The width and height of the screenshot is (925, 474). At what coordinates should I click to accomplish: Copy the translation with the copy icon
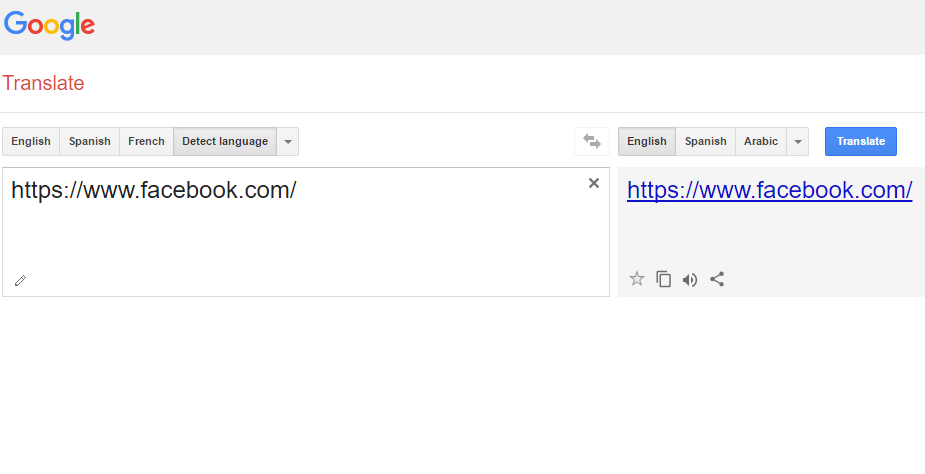coord(664,279)
